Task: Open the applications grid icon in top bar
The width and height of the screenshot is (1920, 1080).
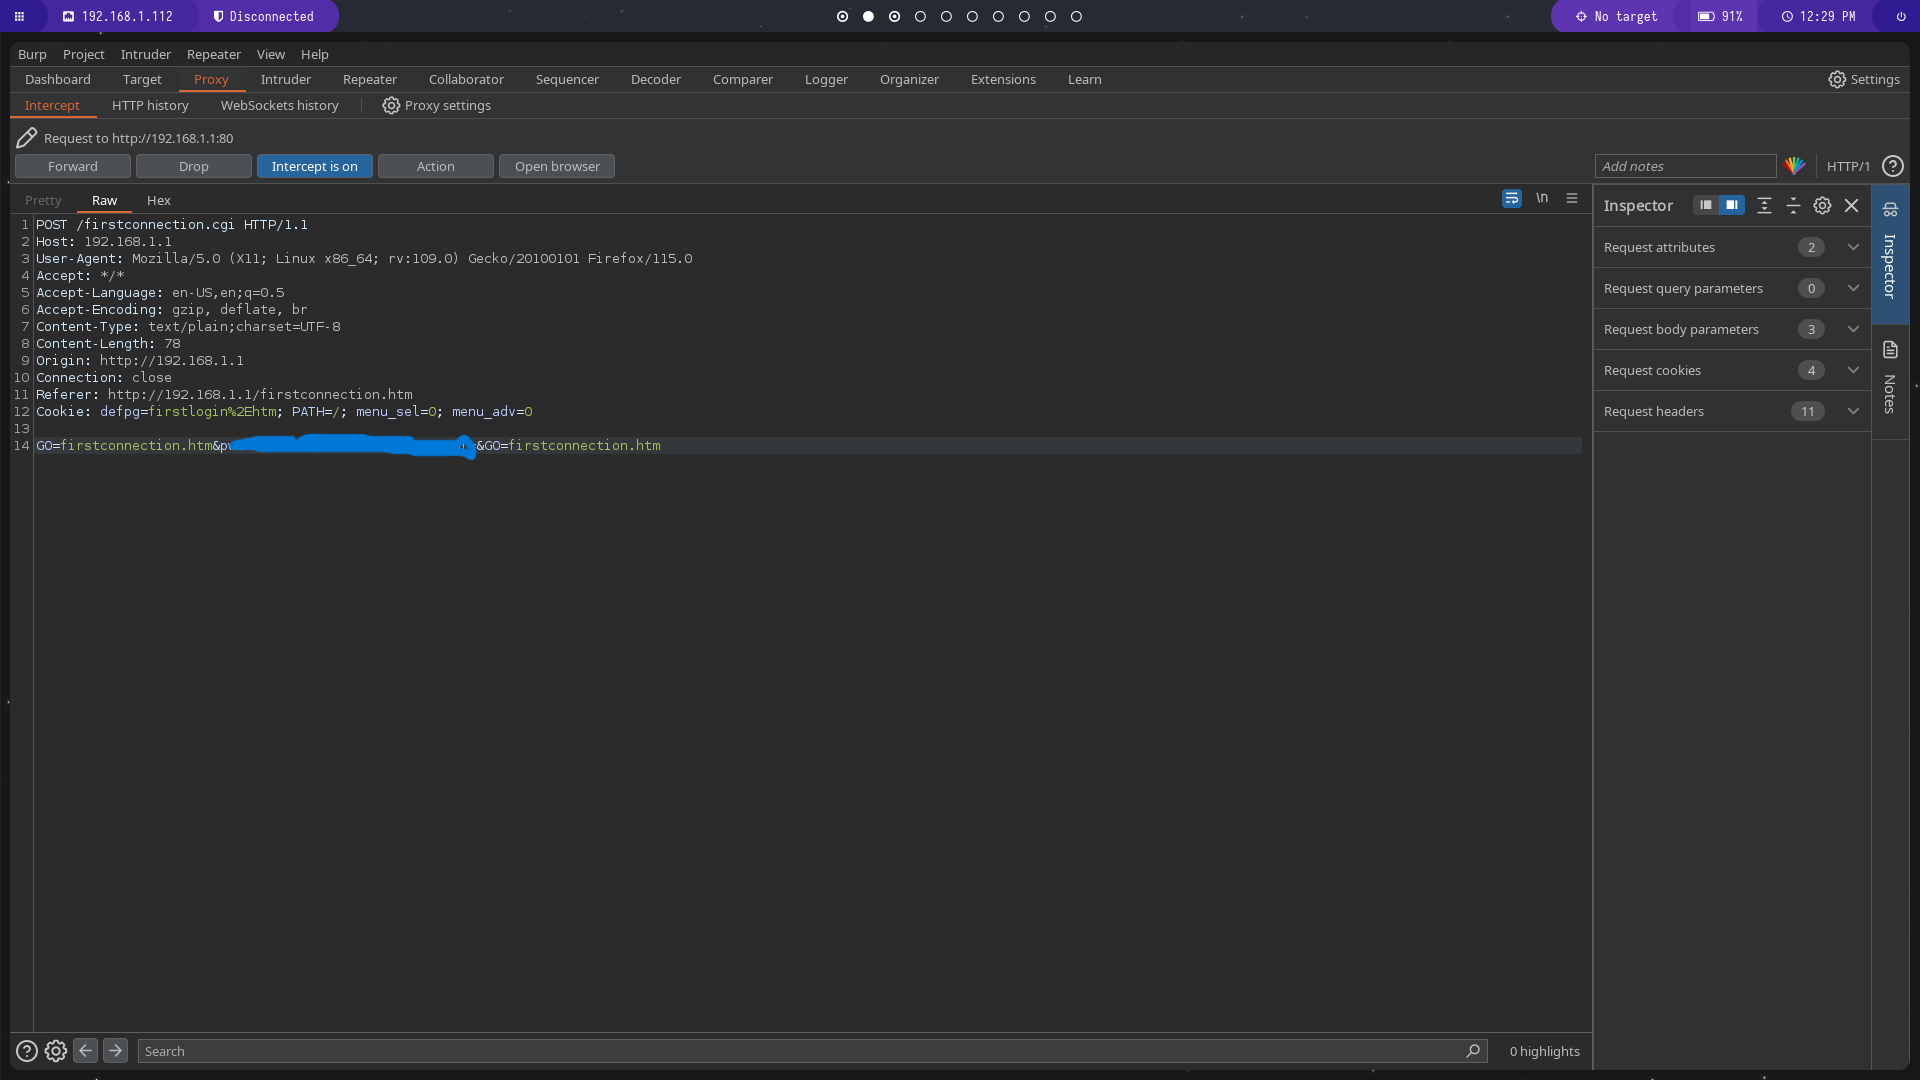Action: tap(19, 16)
